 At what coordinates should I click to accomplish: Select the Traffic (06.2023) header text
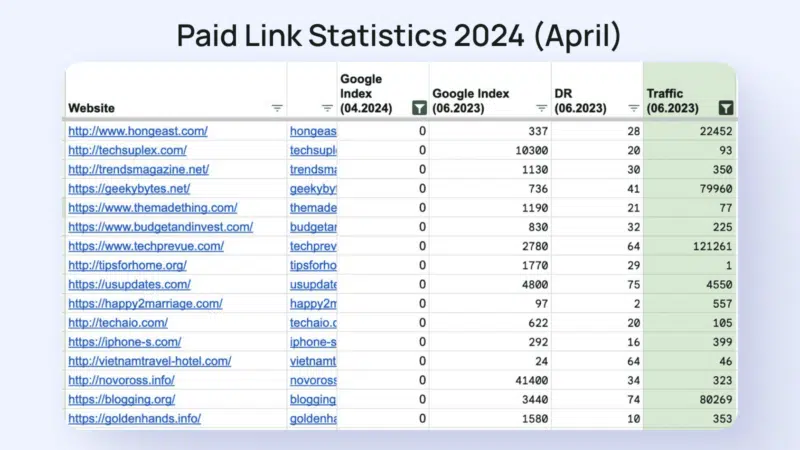click(672, 101)
